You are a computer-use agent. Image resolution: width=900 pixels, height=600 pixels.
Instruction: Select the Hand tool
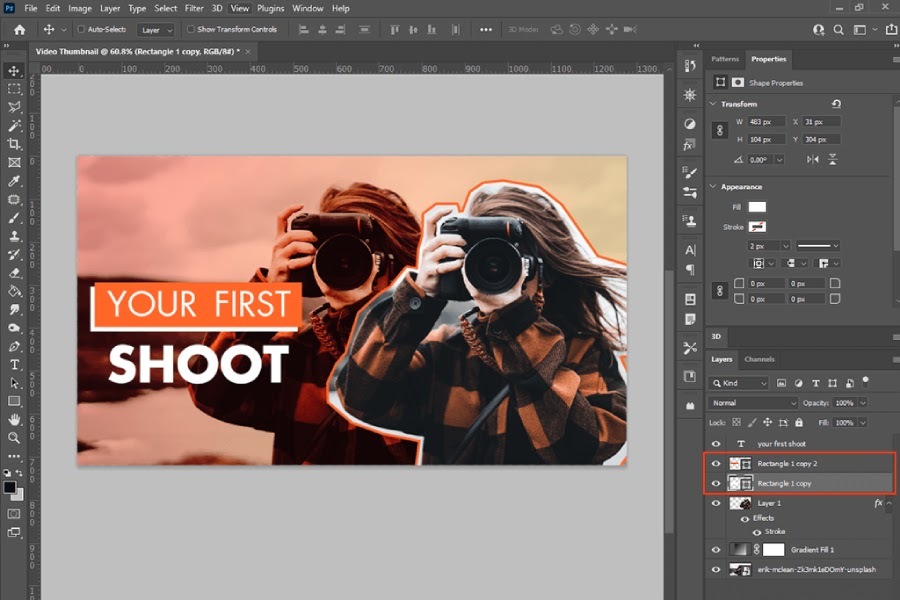pos(14,420)
